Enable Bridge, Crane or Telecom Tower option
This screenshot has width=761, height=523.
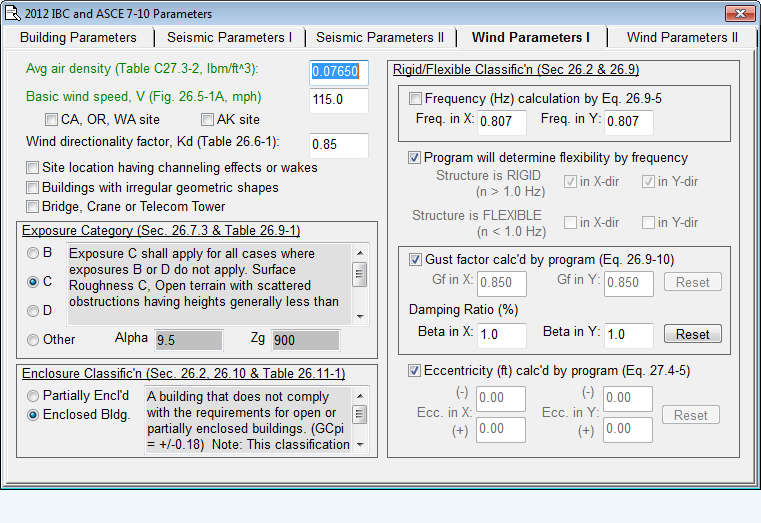pyautogui.click(x=34, y=207)
